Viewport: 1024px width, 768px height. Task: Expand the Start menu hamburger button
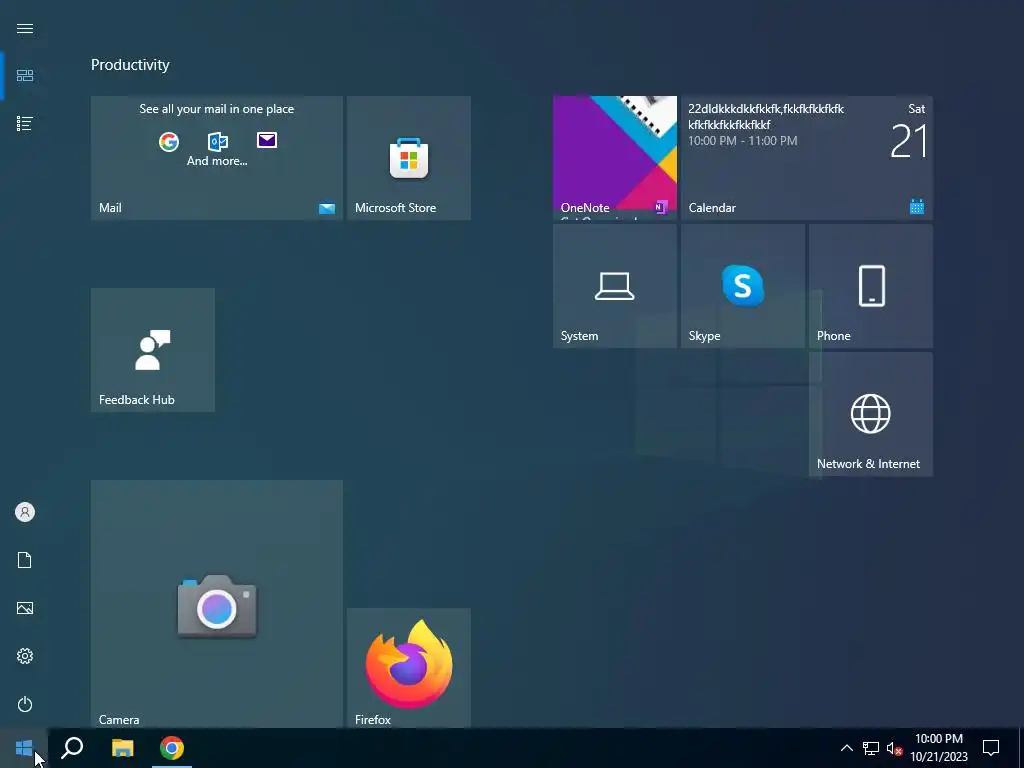[x=25, y=29]
